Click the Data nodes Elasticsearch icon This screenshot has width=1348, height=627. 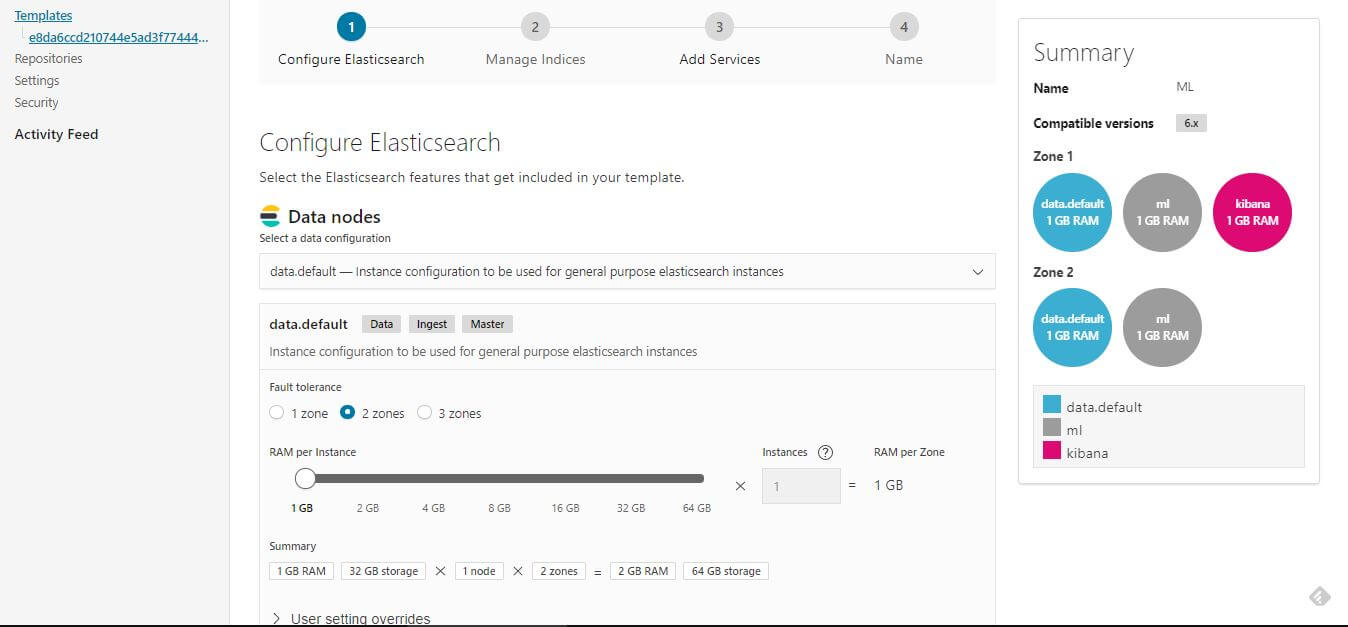270,215
